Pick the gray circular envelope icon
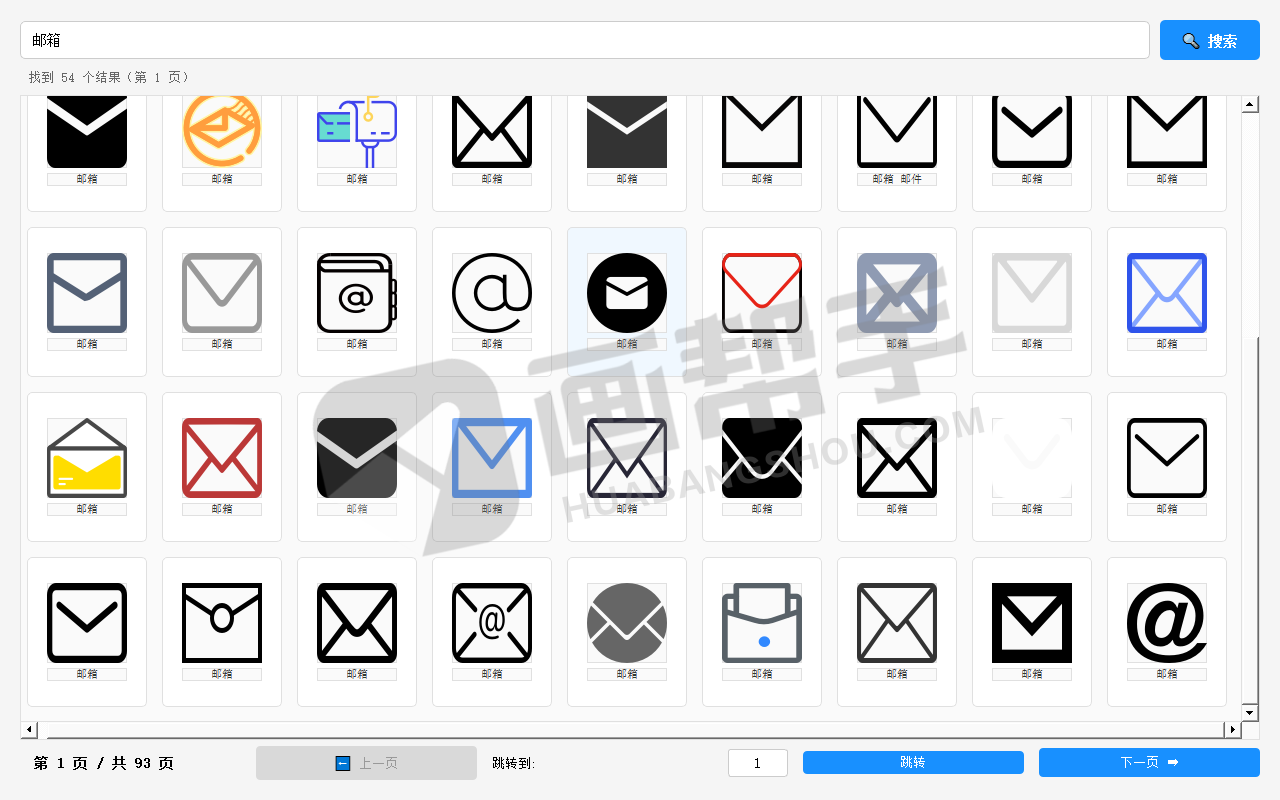The width and height of the screenshot is (1280, 800). tap(627, 623)
